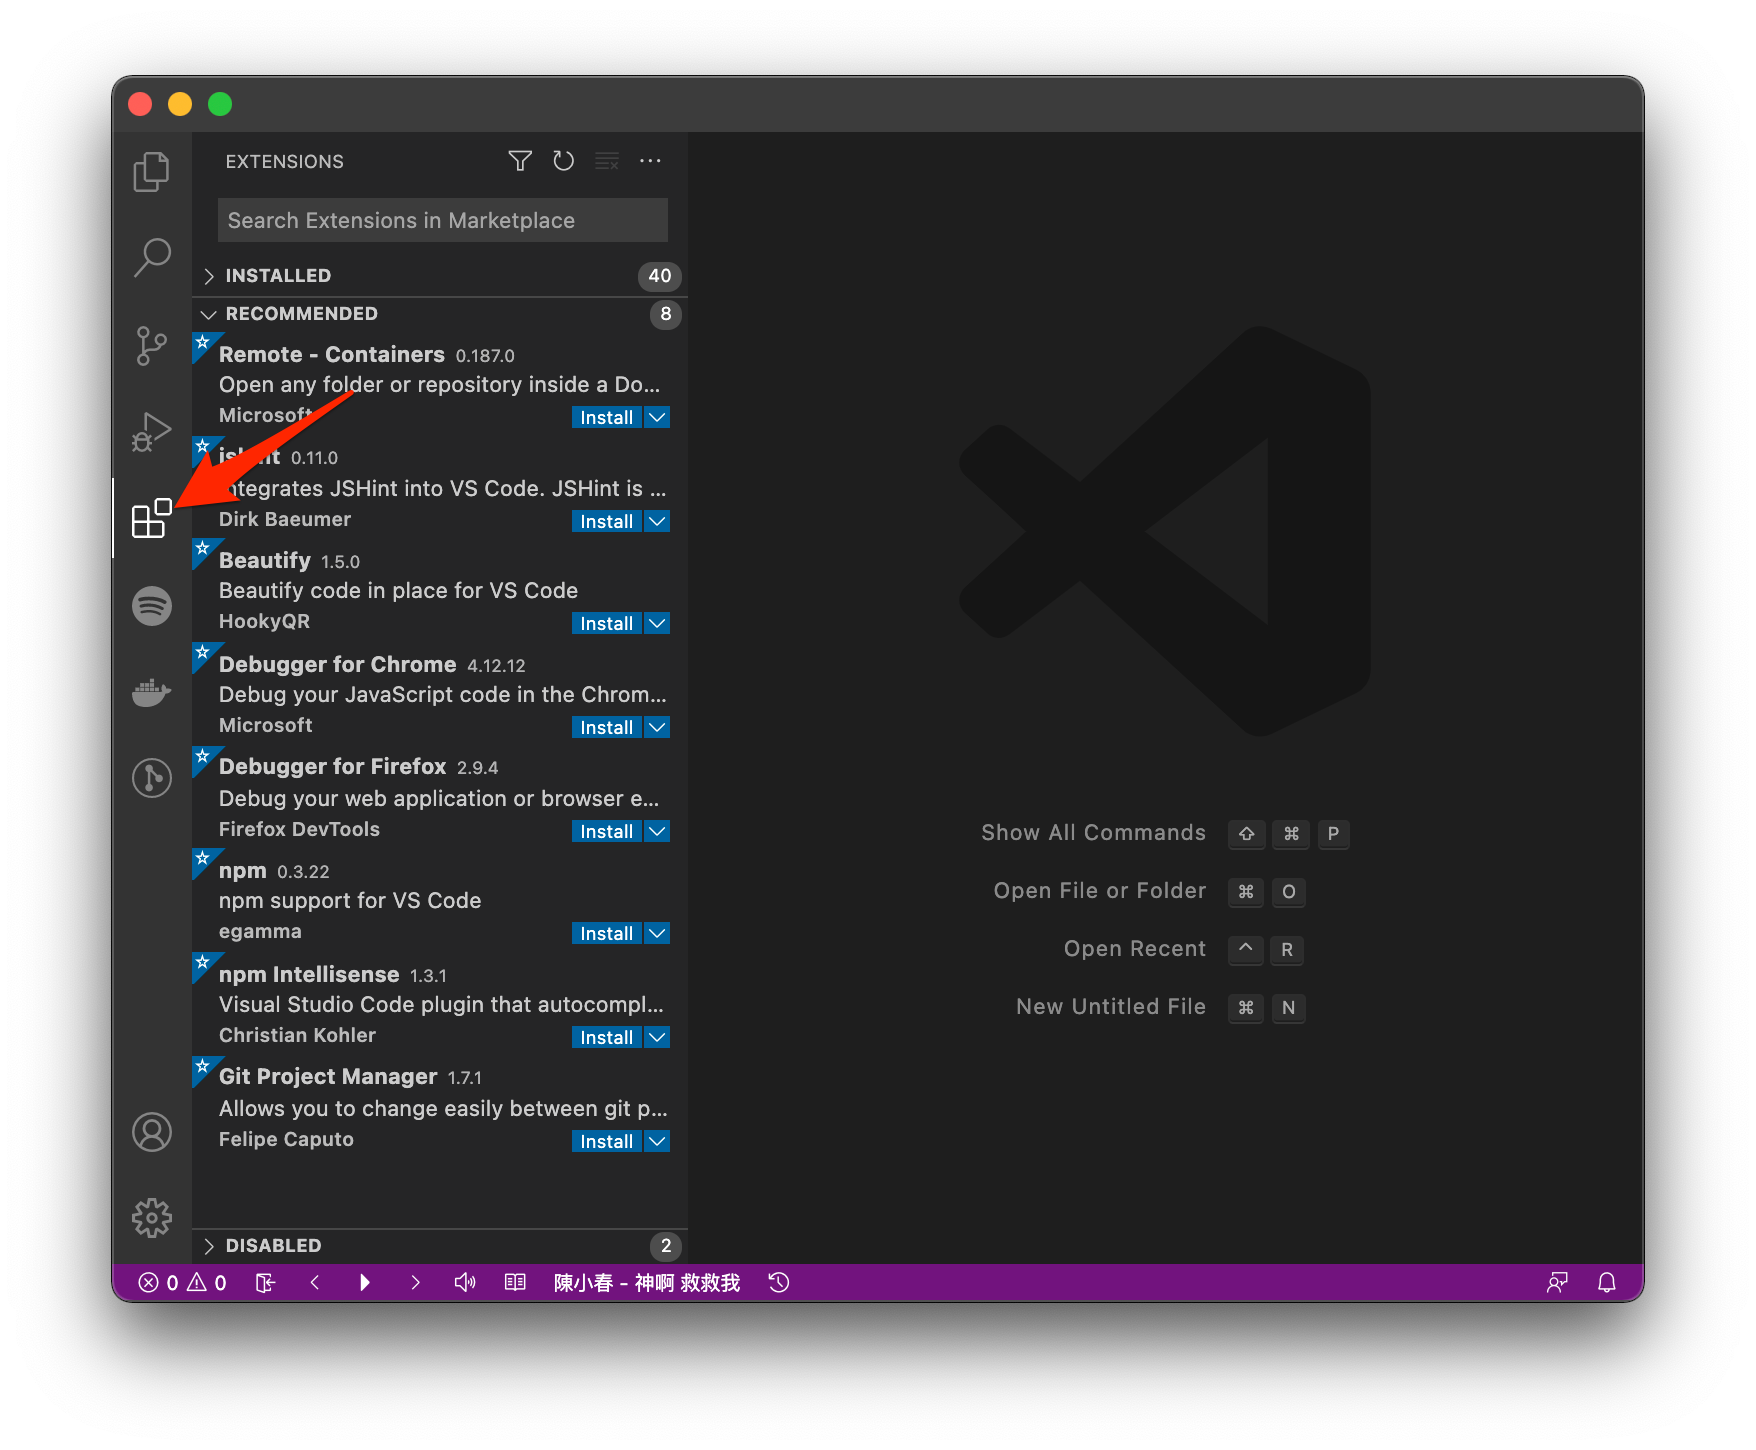Open the Search view in activity bar

pyautogui.click(x=152, y=257)
